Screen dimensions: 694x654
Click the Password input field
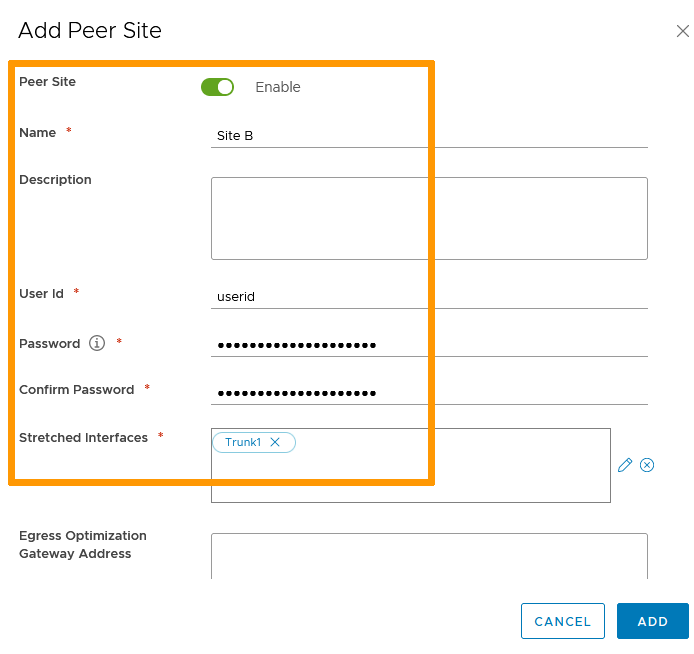pos(429,345)
